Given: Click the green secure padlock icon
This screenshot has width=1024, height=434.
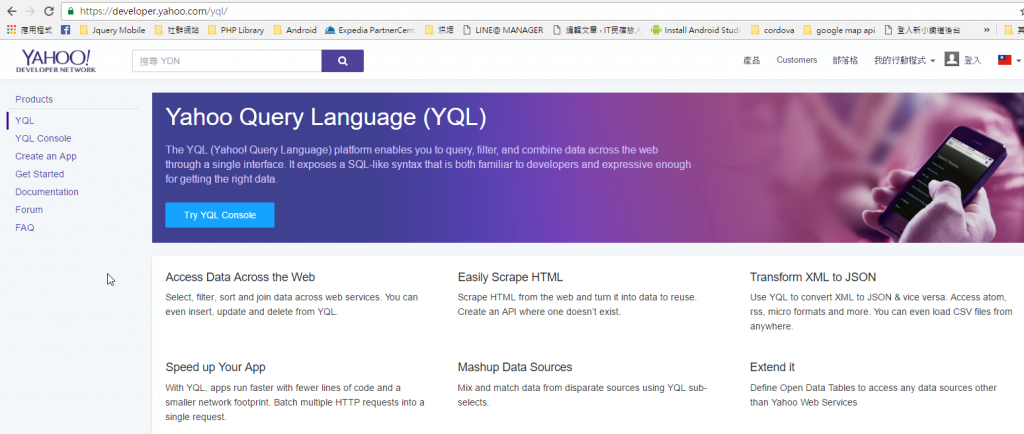Looking at the screenshot, I should coord(71,11).
